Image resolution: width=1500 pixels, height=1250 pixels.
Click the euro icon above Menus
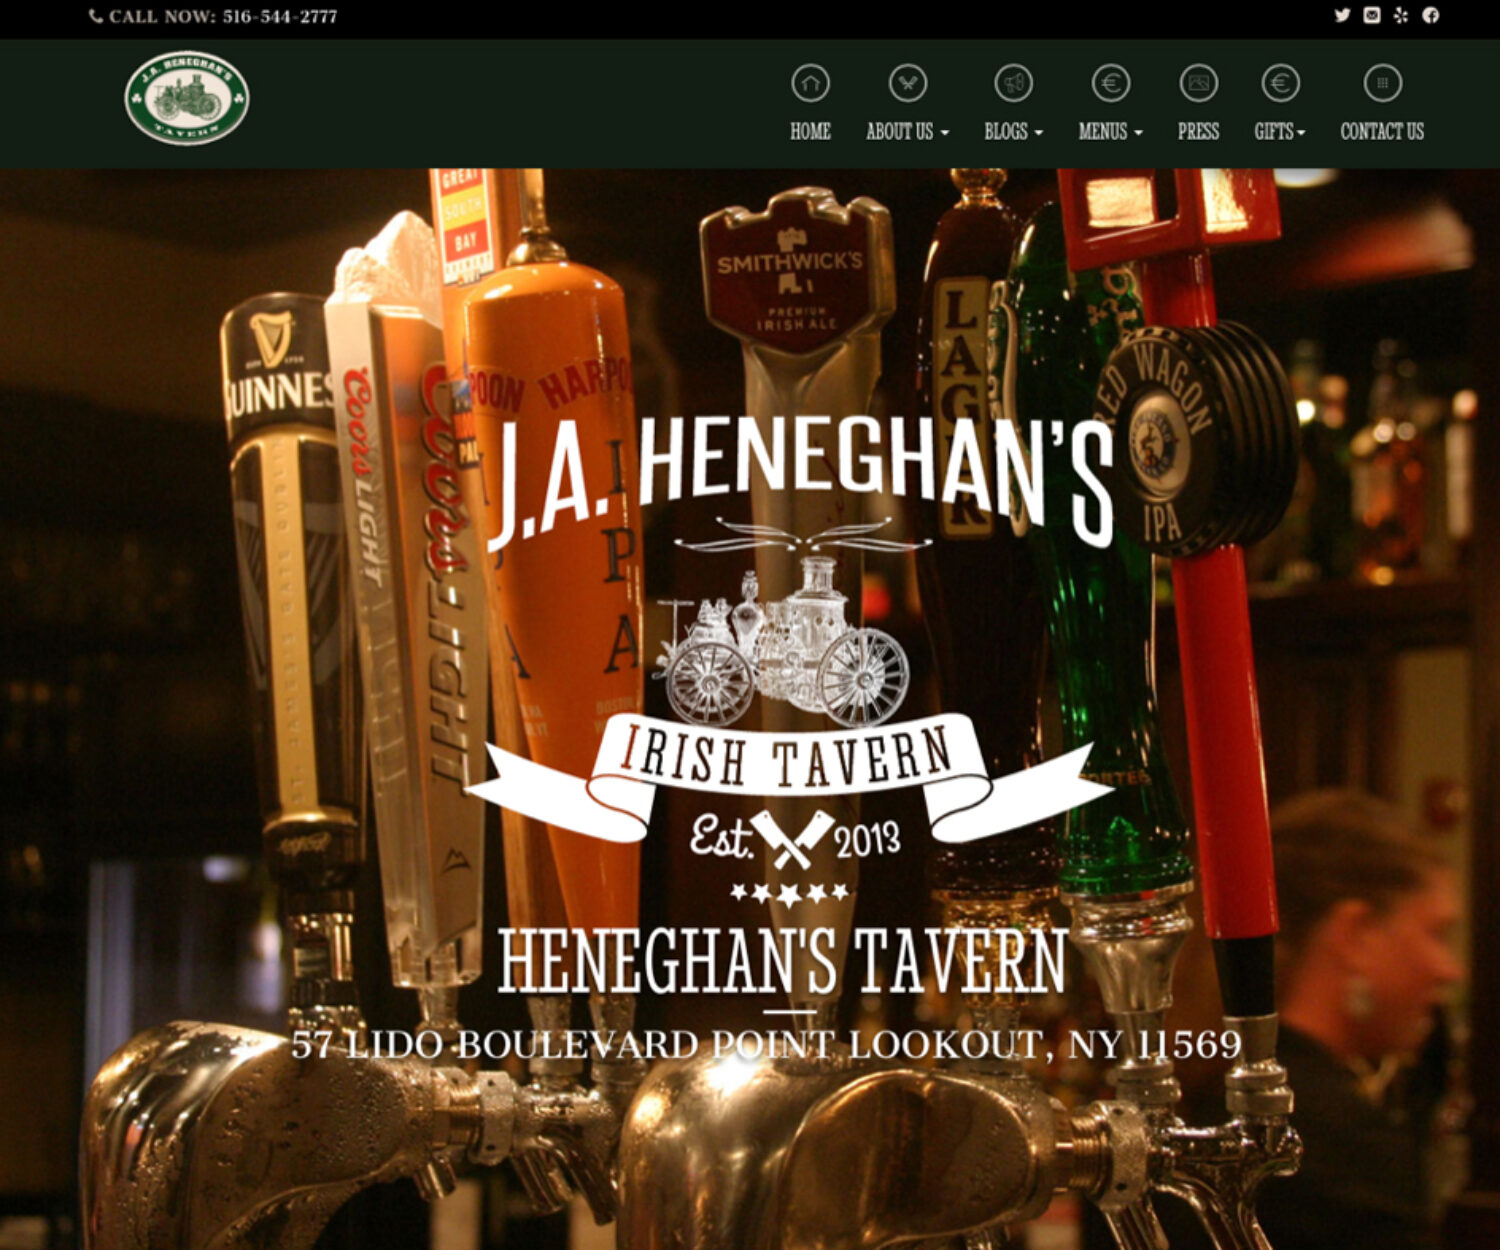pyautogui.click(x=1110, y=83)
